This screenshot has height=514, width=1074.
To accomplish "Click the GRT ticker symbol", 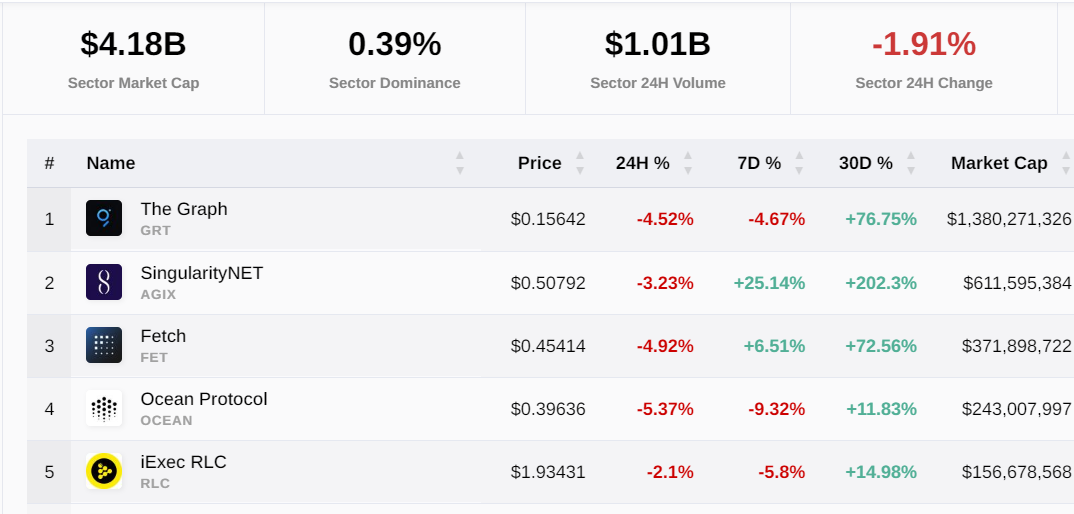I will click(155, 230).
